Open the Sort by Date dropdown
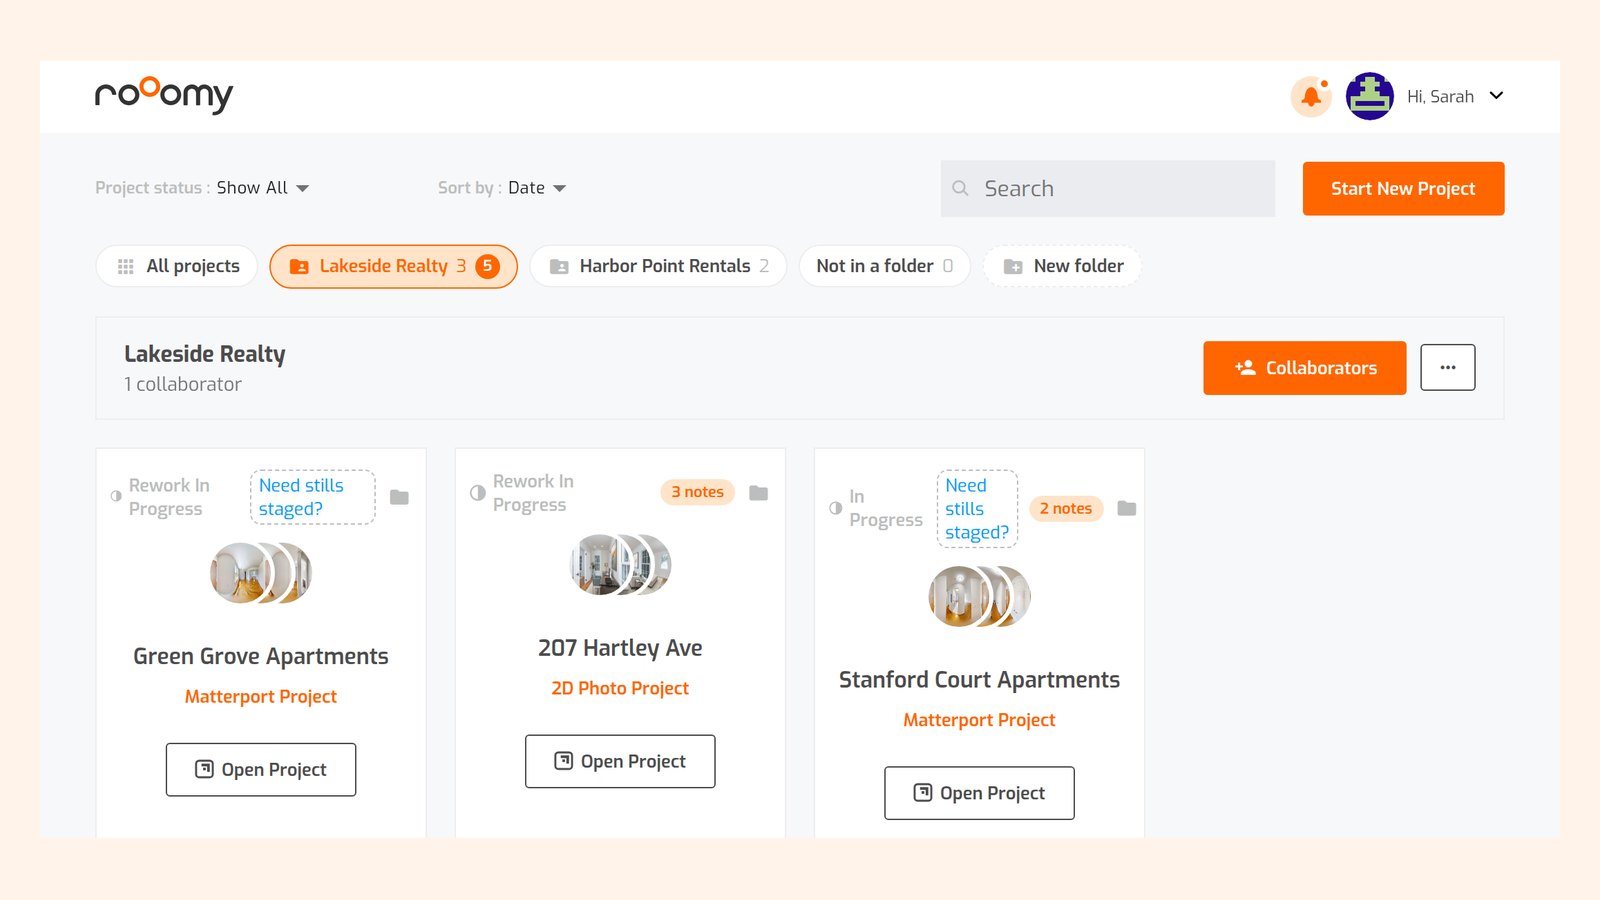This screenshot has width=1600, height=900. click(537, 188)
